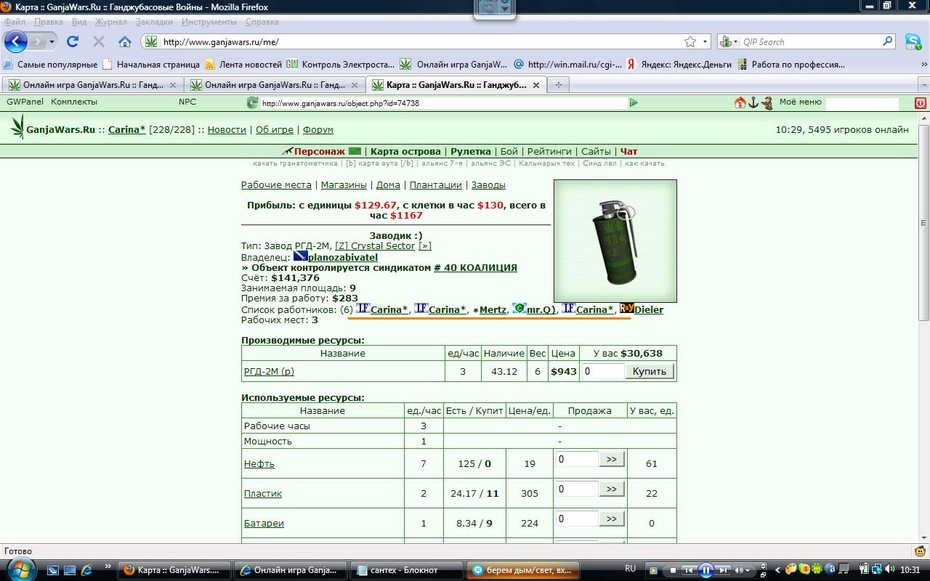Go to Firefox home page icon

pyautogui.click(x=125, y=42)
